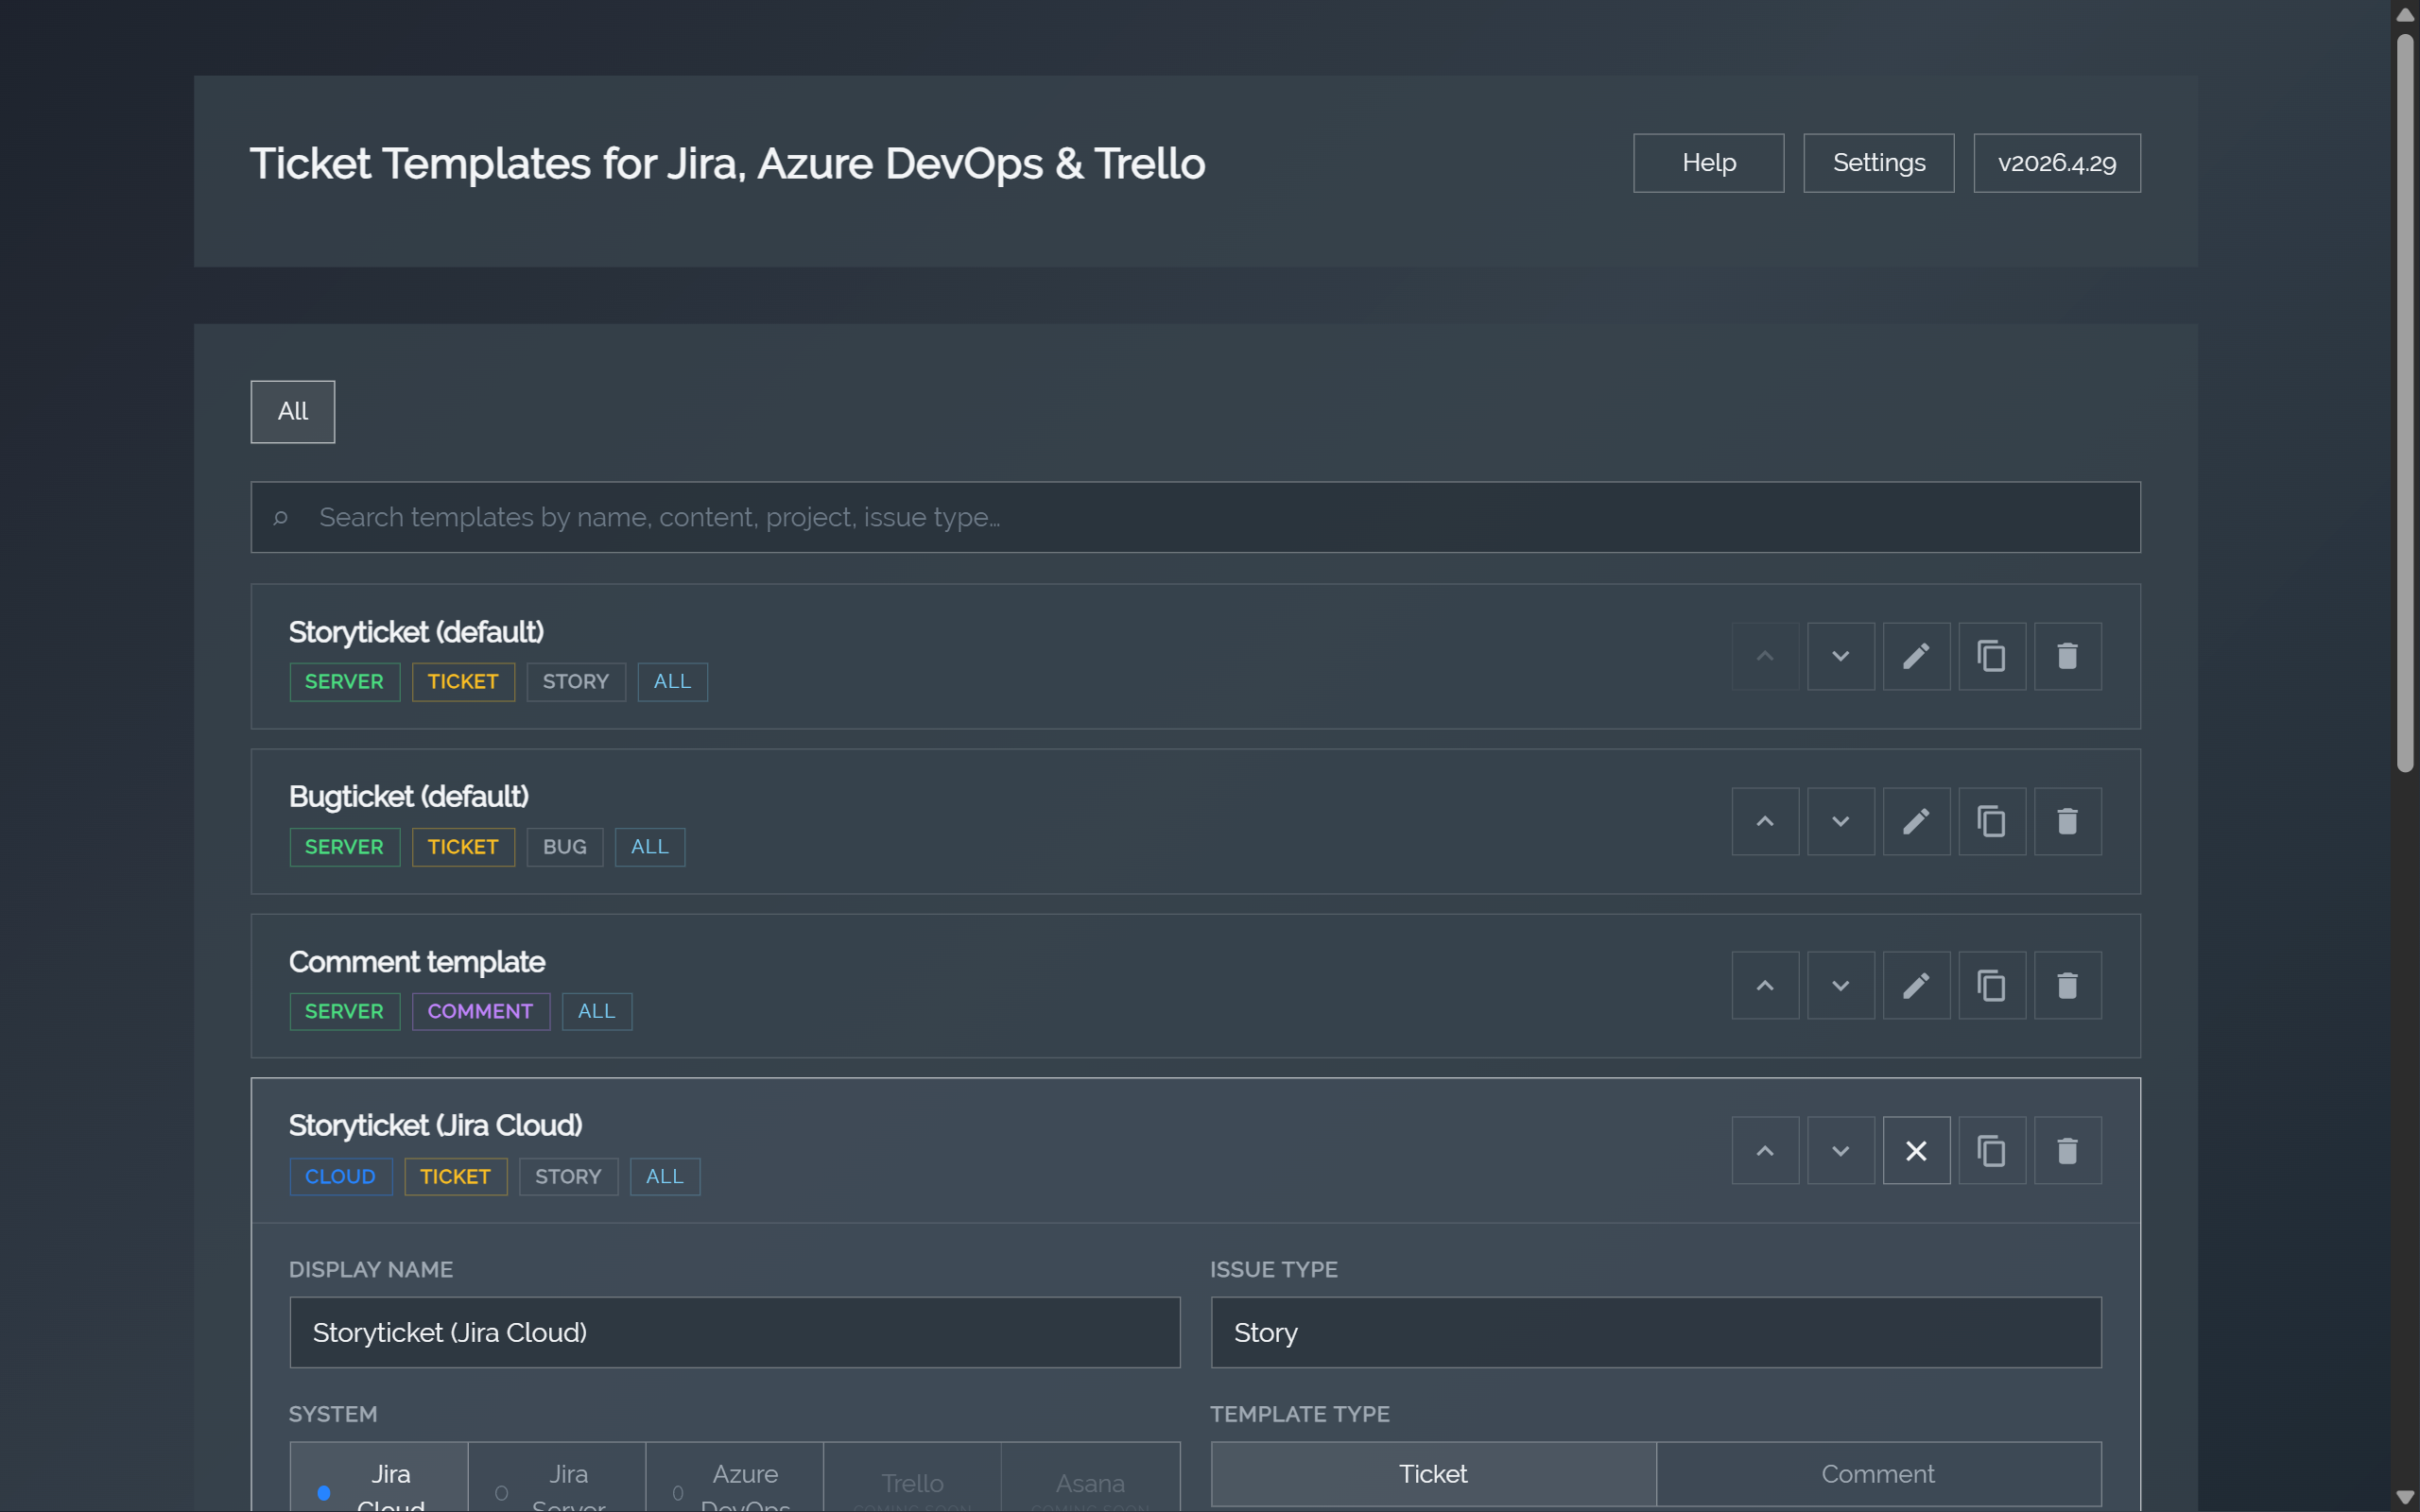Move Comment template up
The image size is (2420, 1512).
click(x=1765, y=985)
